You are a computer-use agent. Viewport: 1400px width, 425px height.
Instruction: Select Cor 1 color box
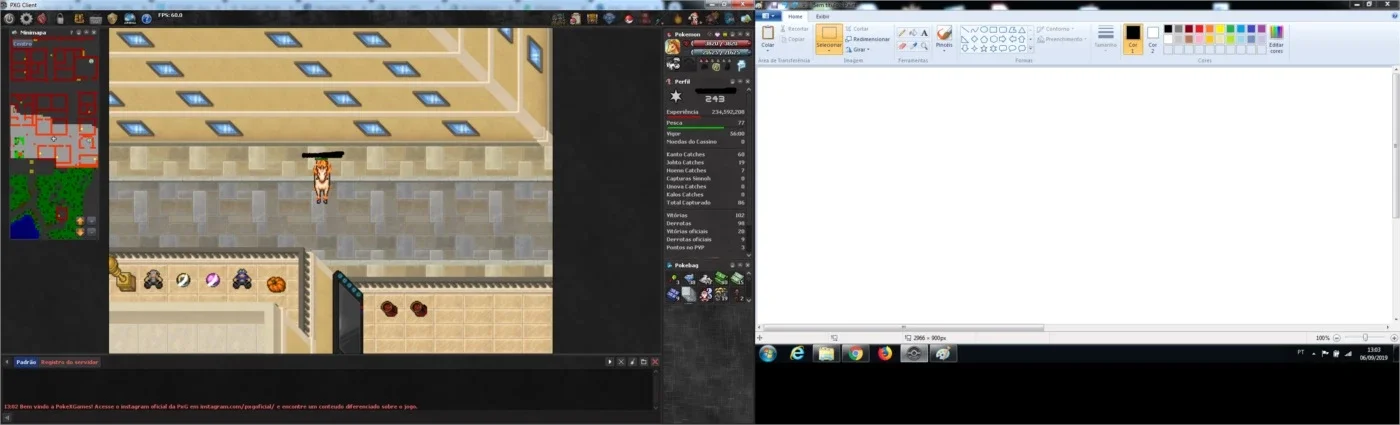point(1133,38)
